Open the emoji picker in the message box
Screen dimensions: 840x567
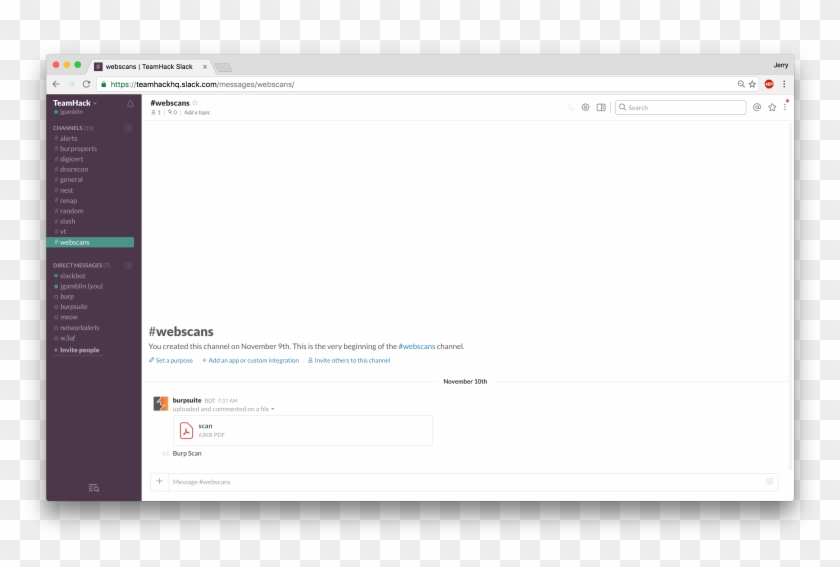point(769,481)
